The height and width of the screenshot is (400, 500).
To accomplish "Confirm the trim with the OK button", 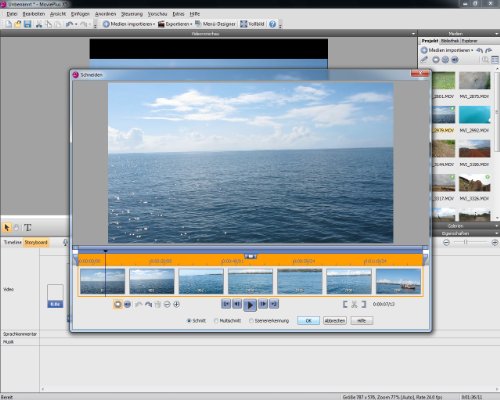I will (x=308, y=321).
